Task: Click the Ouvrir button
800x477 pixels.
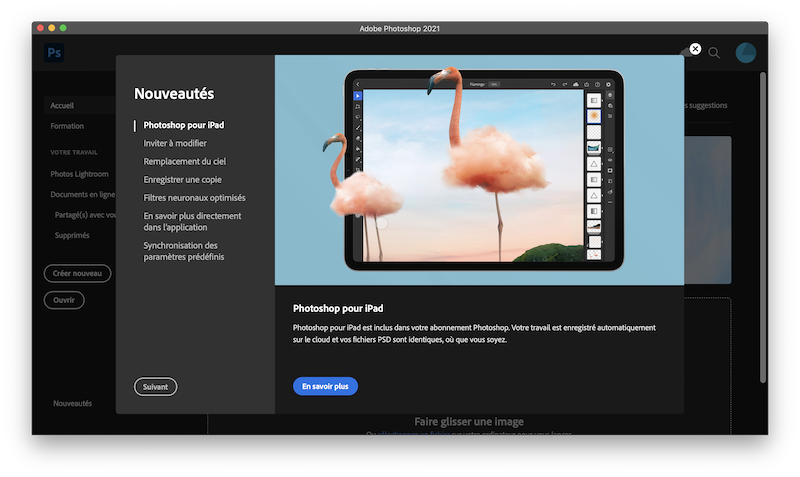Action: (x=64, y=300)
